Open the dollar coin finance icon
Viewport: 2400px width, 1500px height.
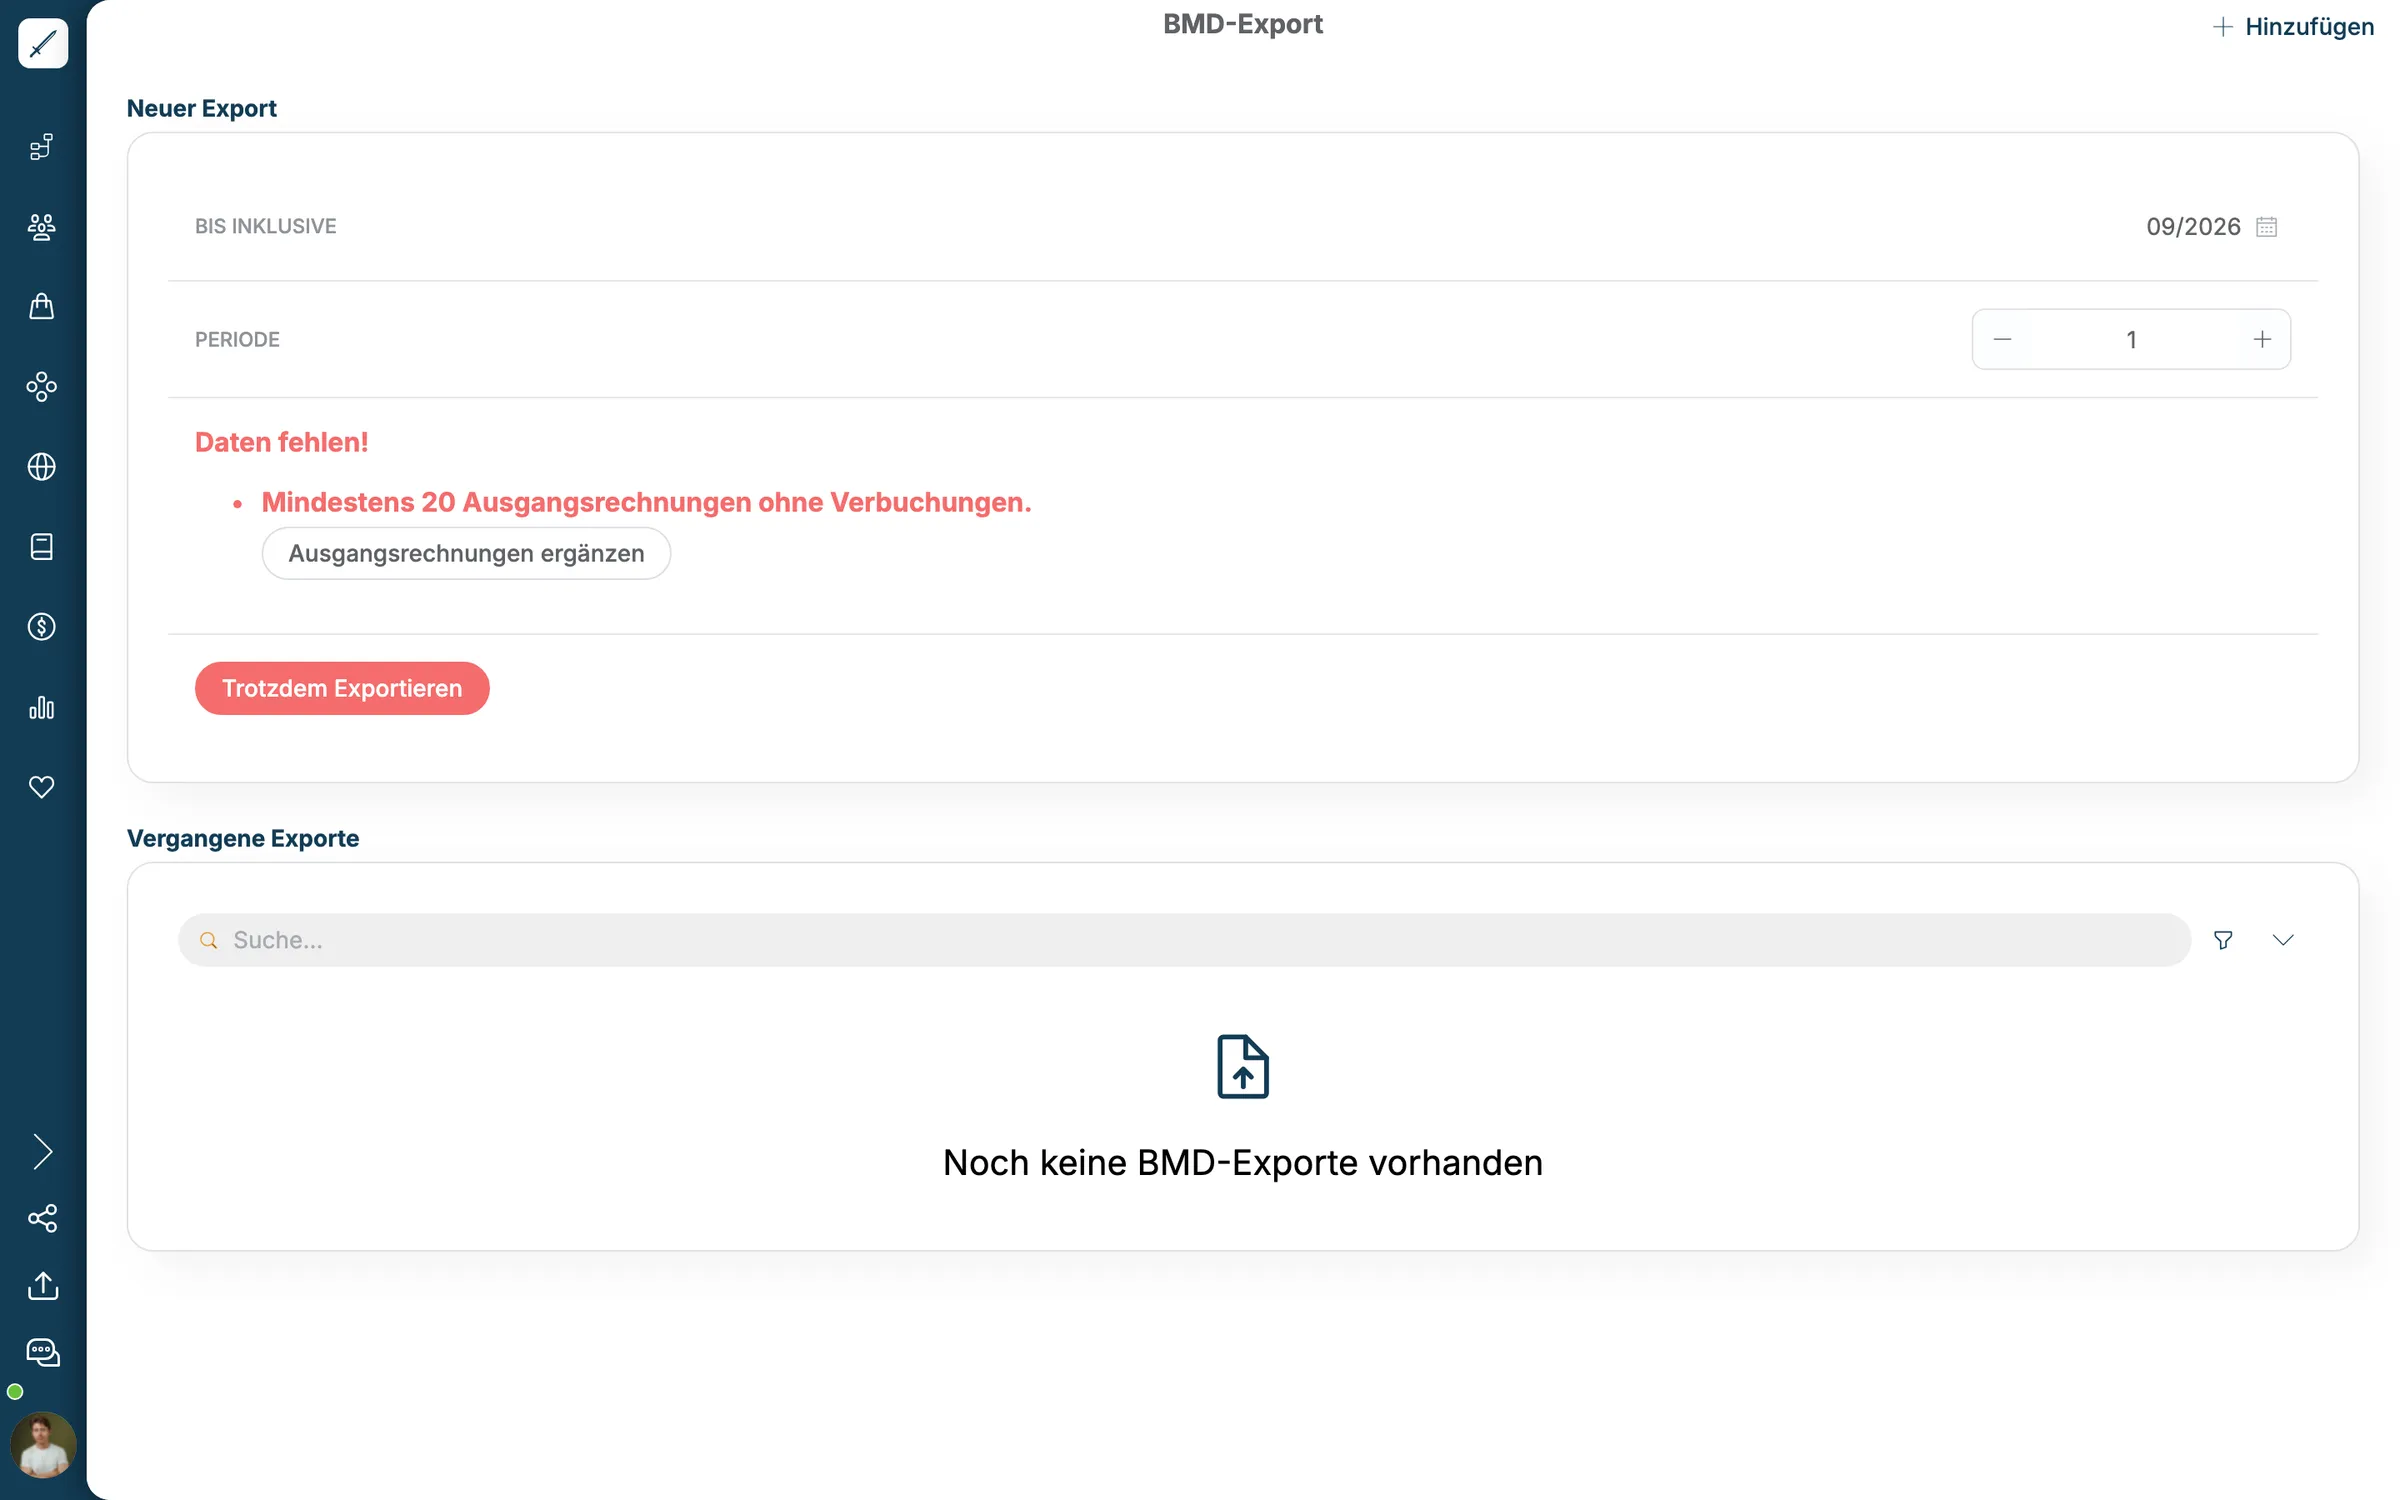click(42, 627)
